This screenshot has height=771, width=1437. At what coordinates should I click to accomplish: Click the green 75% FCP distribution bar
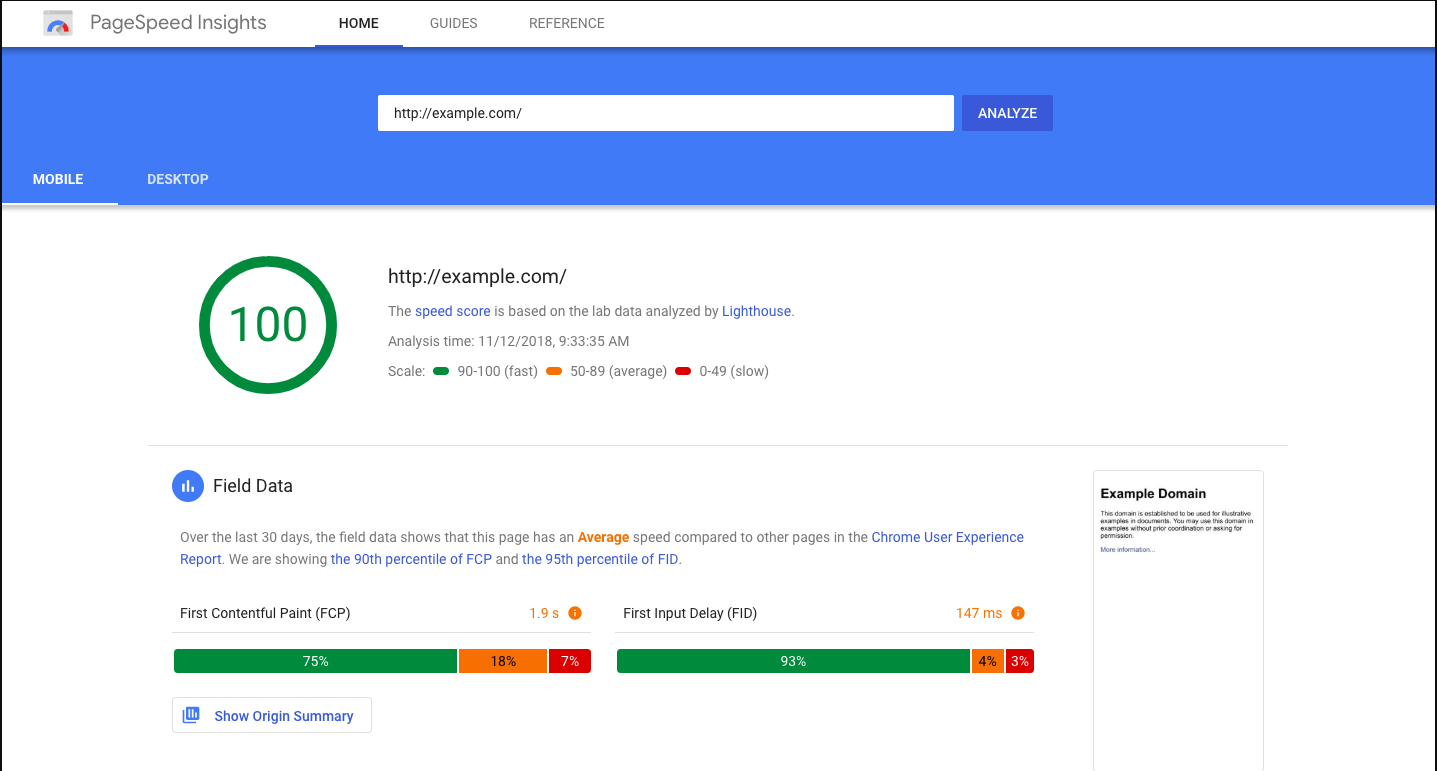click(x=315, y=660)
